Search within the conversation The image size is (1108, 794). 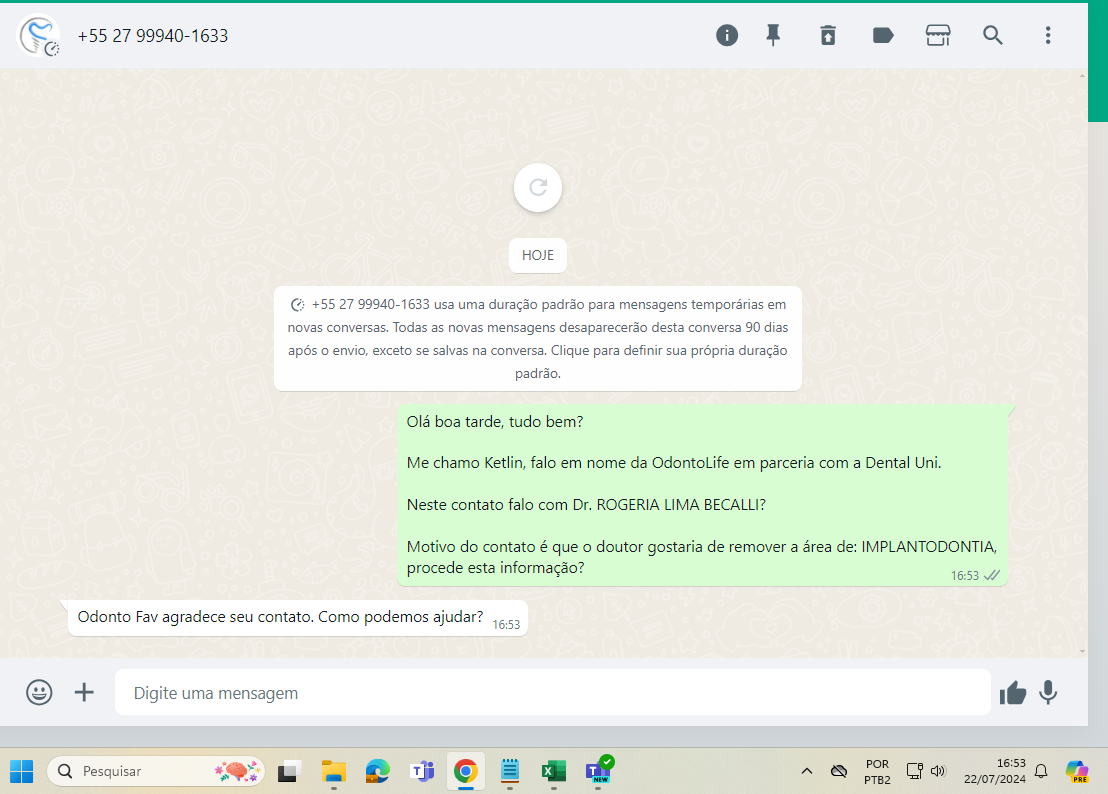(993, 35)
